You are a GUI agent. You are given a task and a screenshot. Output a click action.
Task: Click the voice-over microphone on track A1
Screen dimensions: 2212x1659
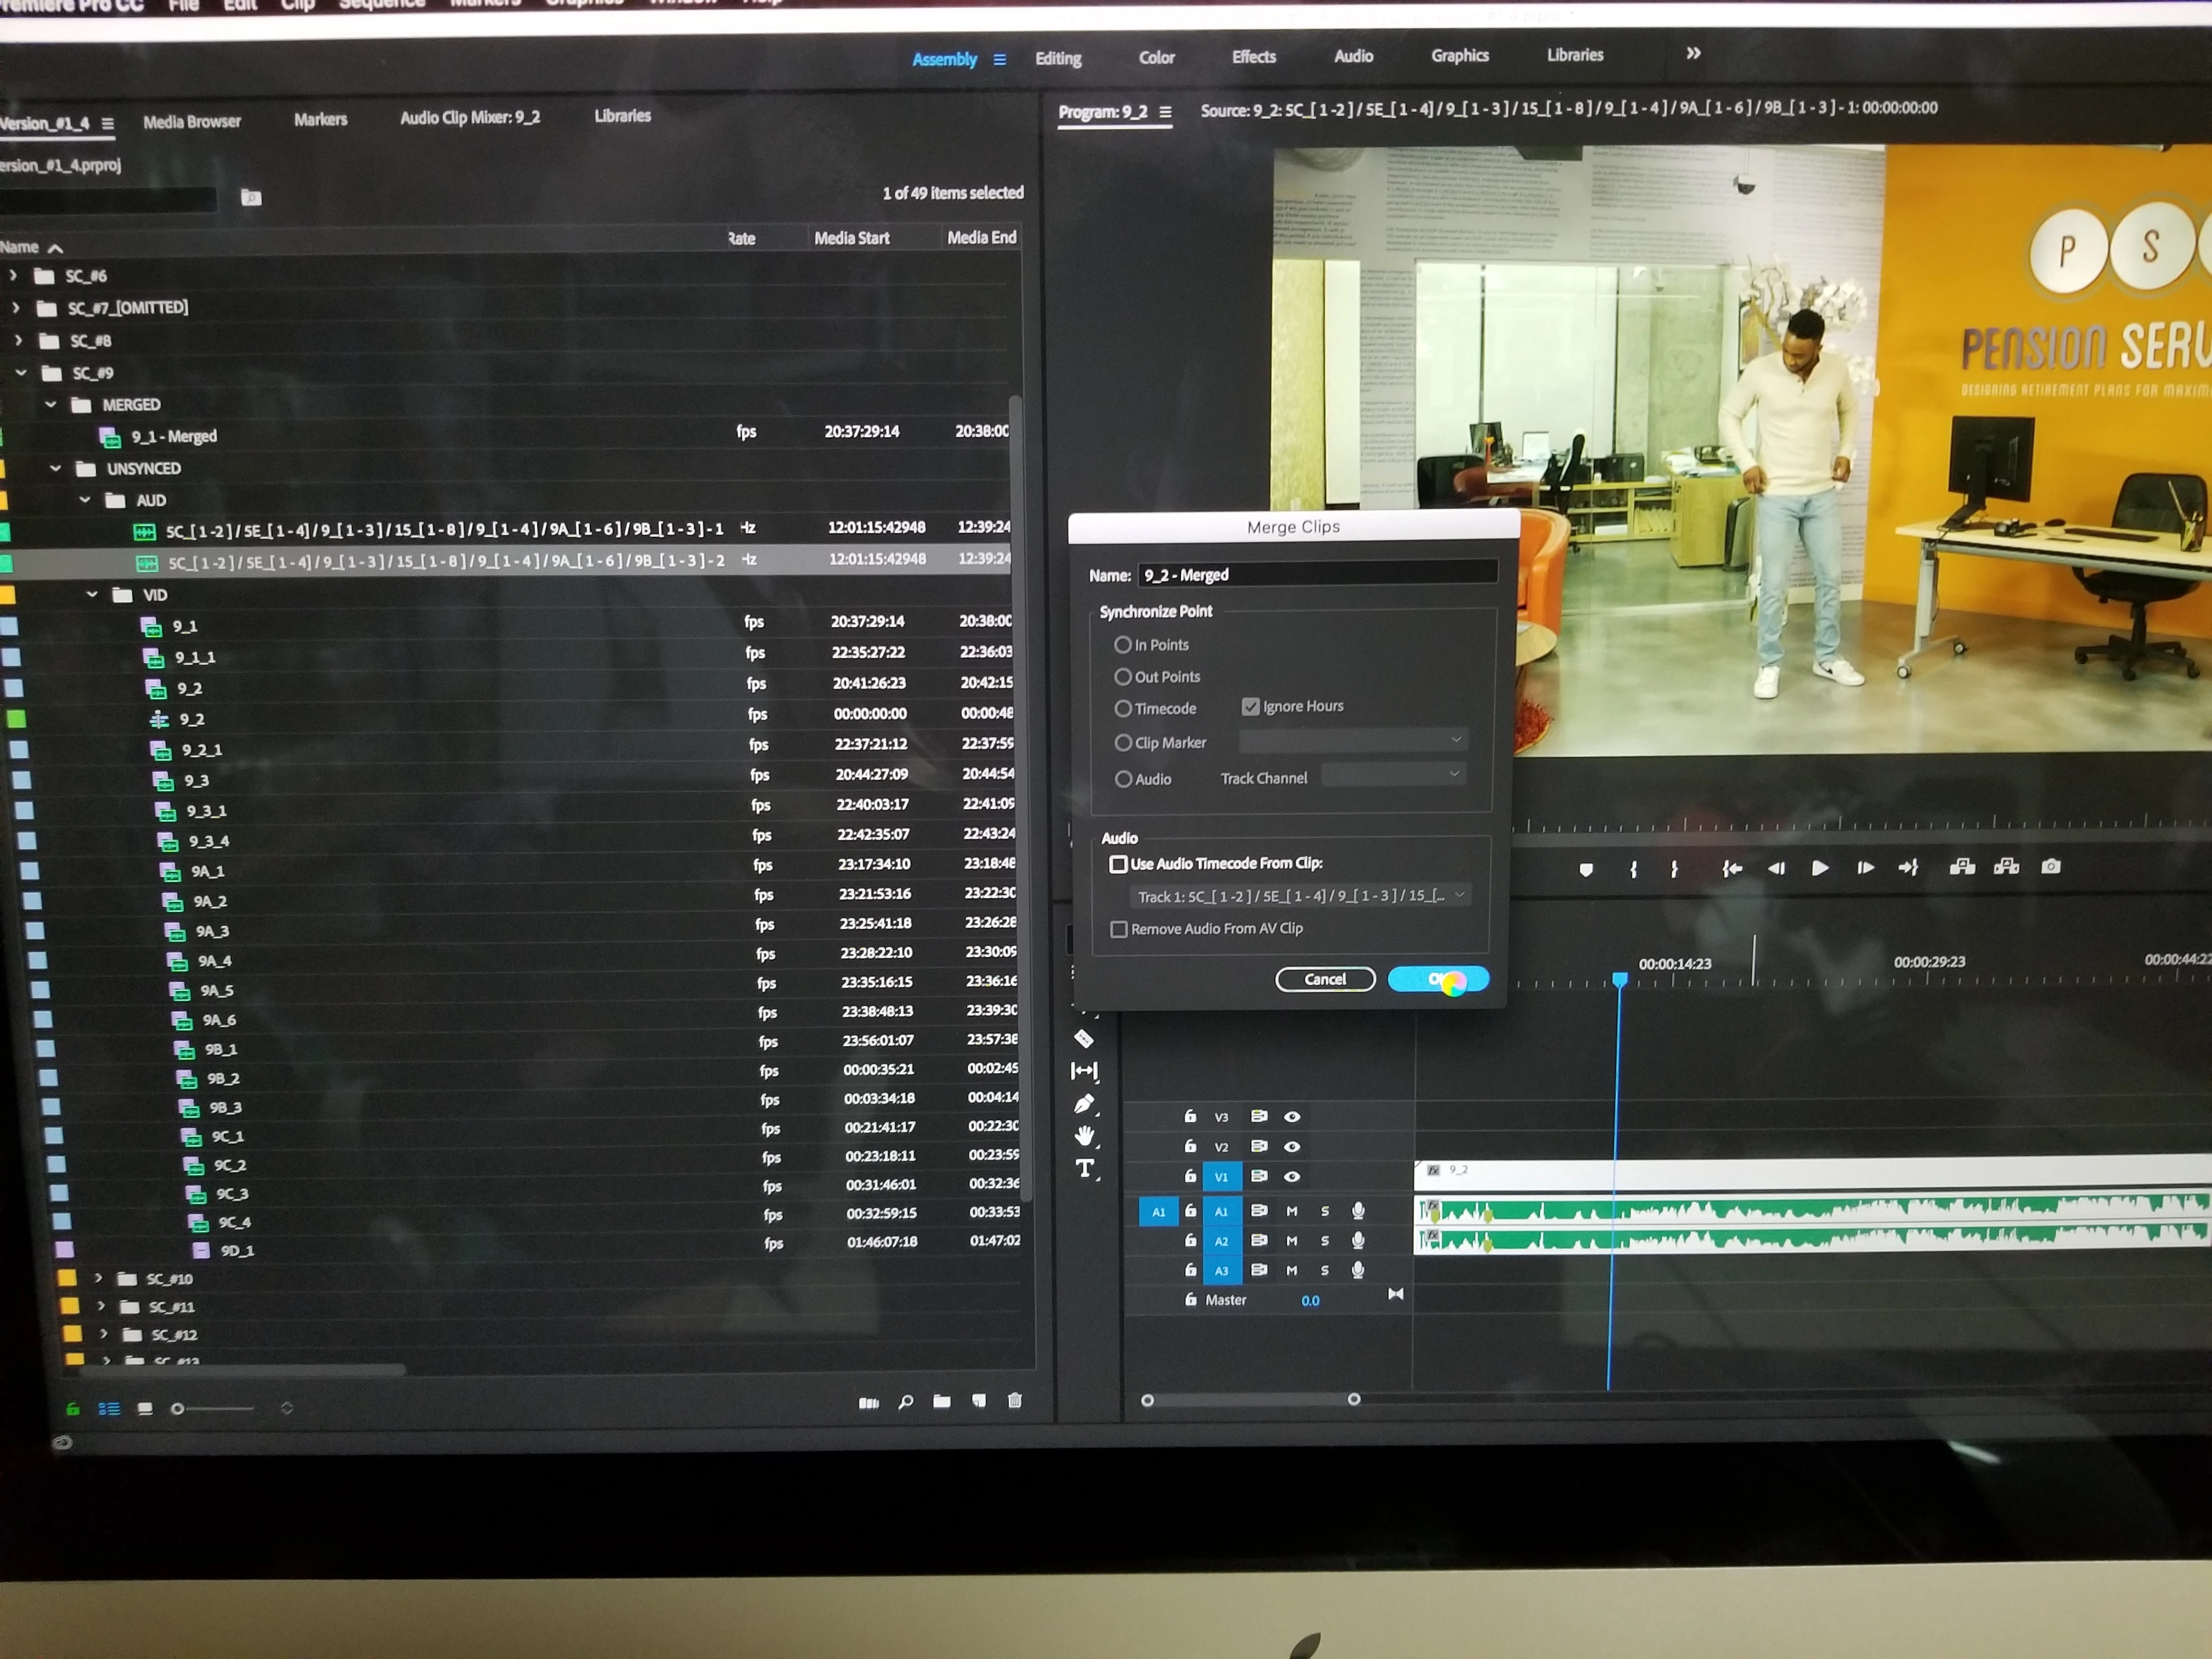[1358, 1211]
